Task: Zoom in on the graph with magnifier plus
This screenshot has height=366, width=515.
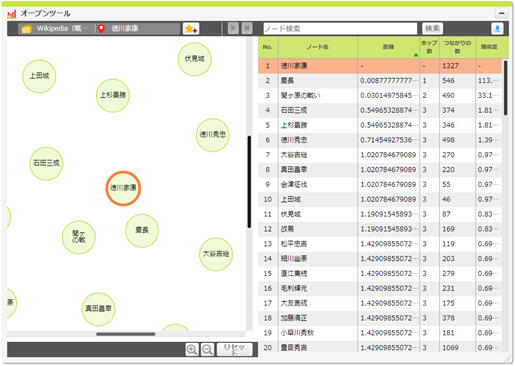Action: tap(192, 349)
